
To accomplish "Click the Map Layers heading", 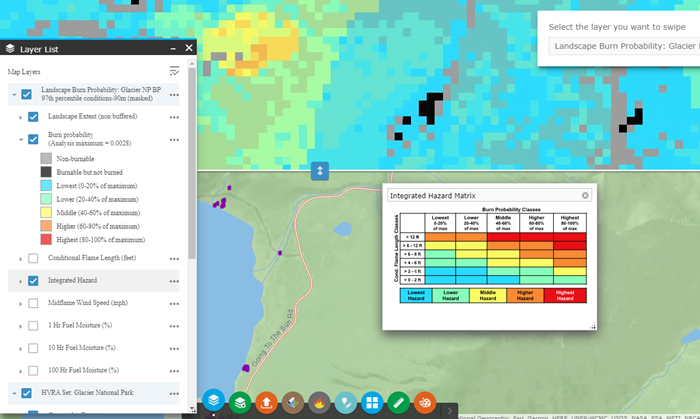I will (x=24, y=71).
